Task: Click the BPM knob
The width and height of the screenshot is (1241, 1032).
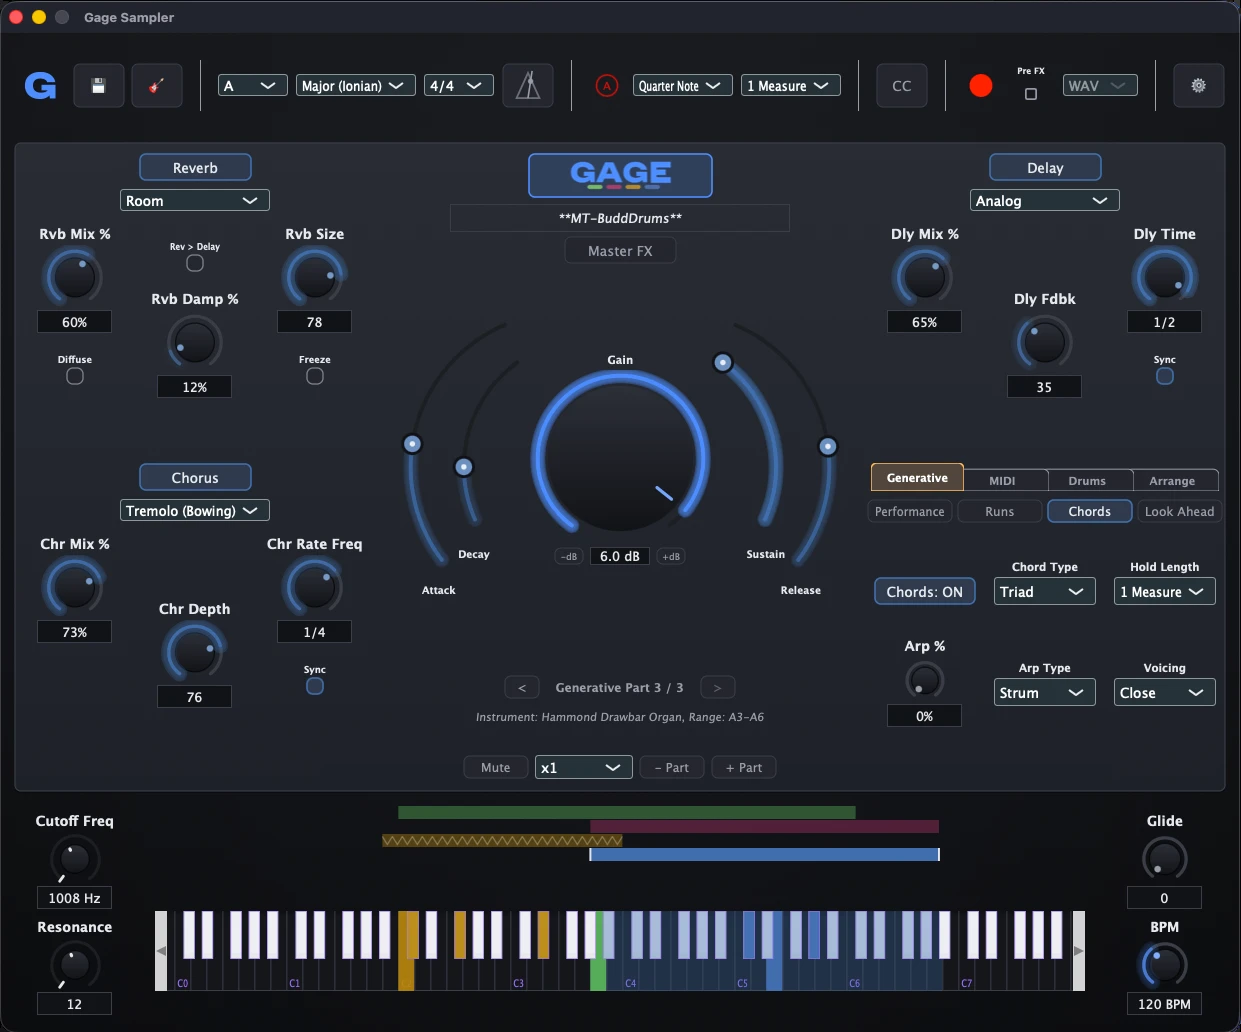Action: 1164,965
